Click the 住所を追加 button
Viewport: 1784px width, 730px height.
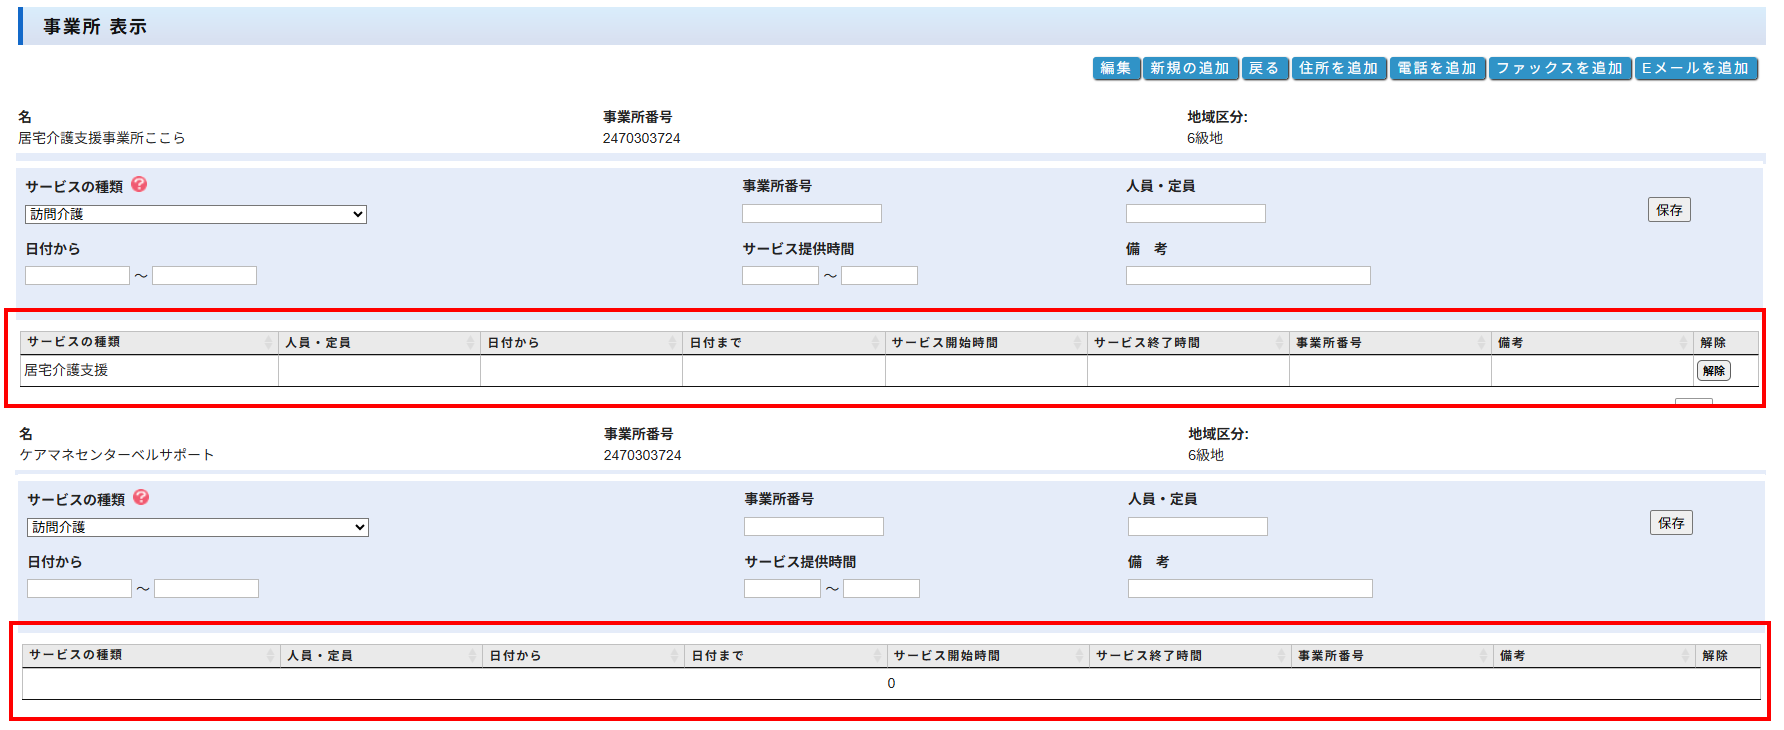[1338, 68]
